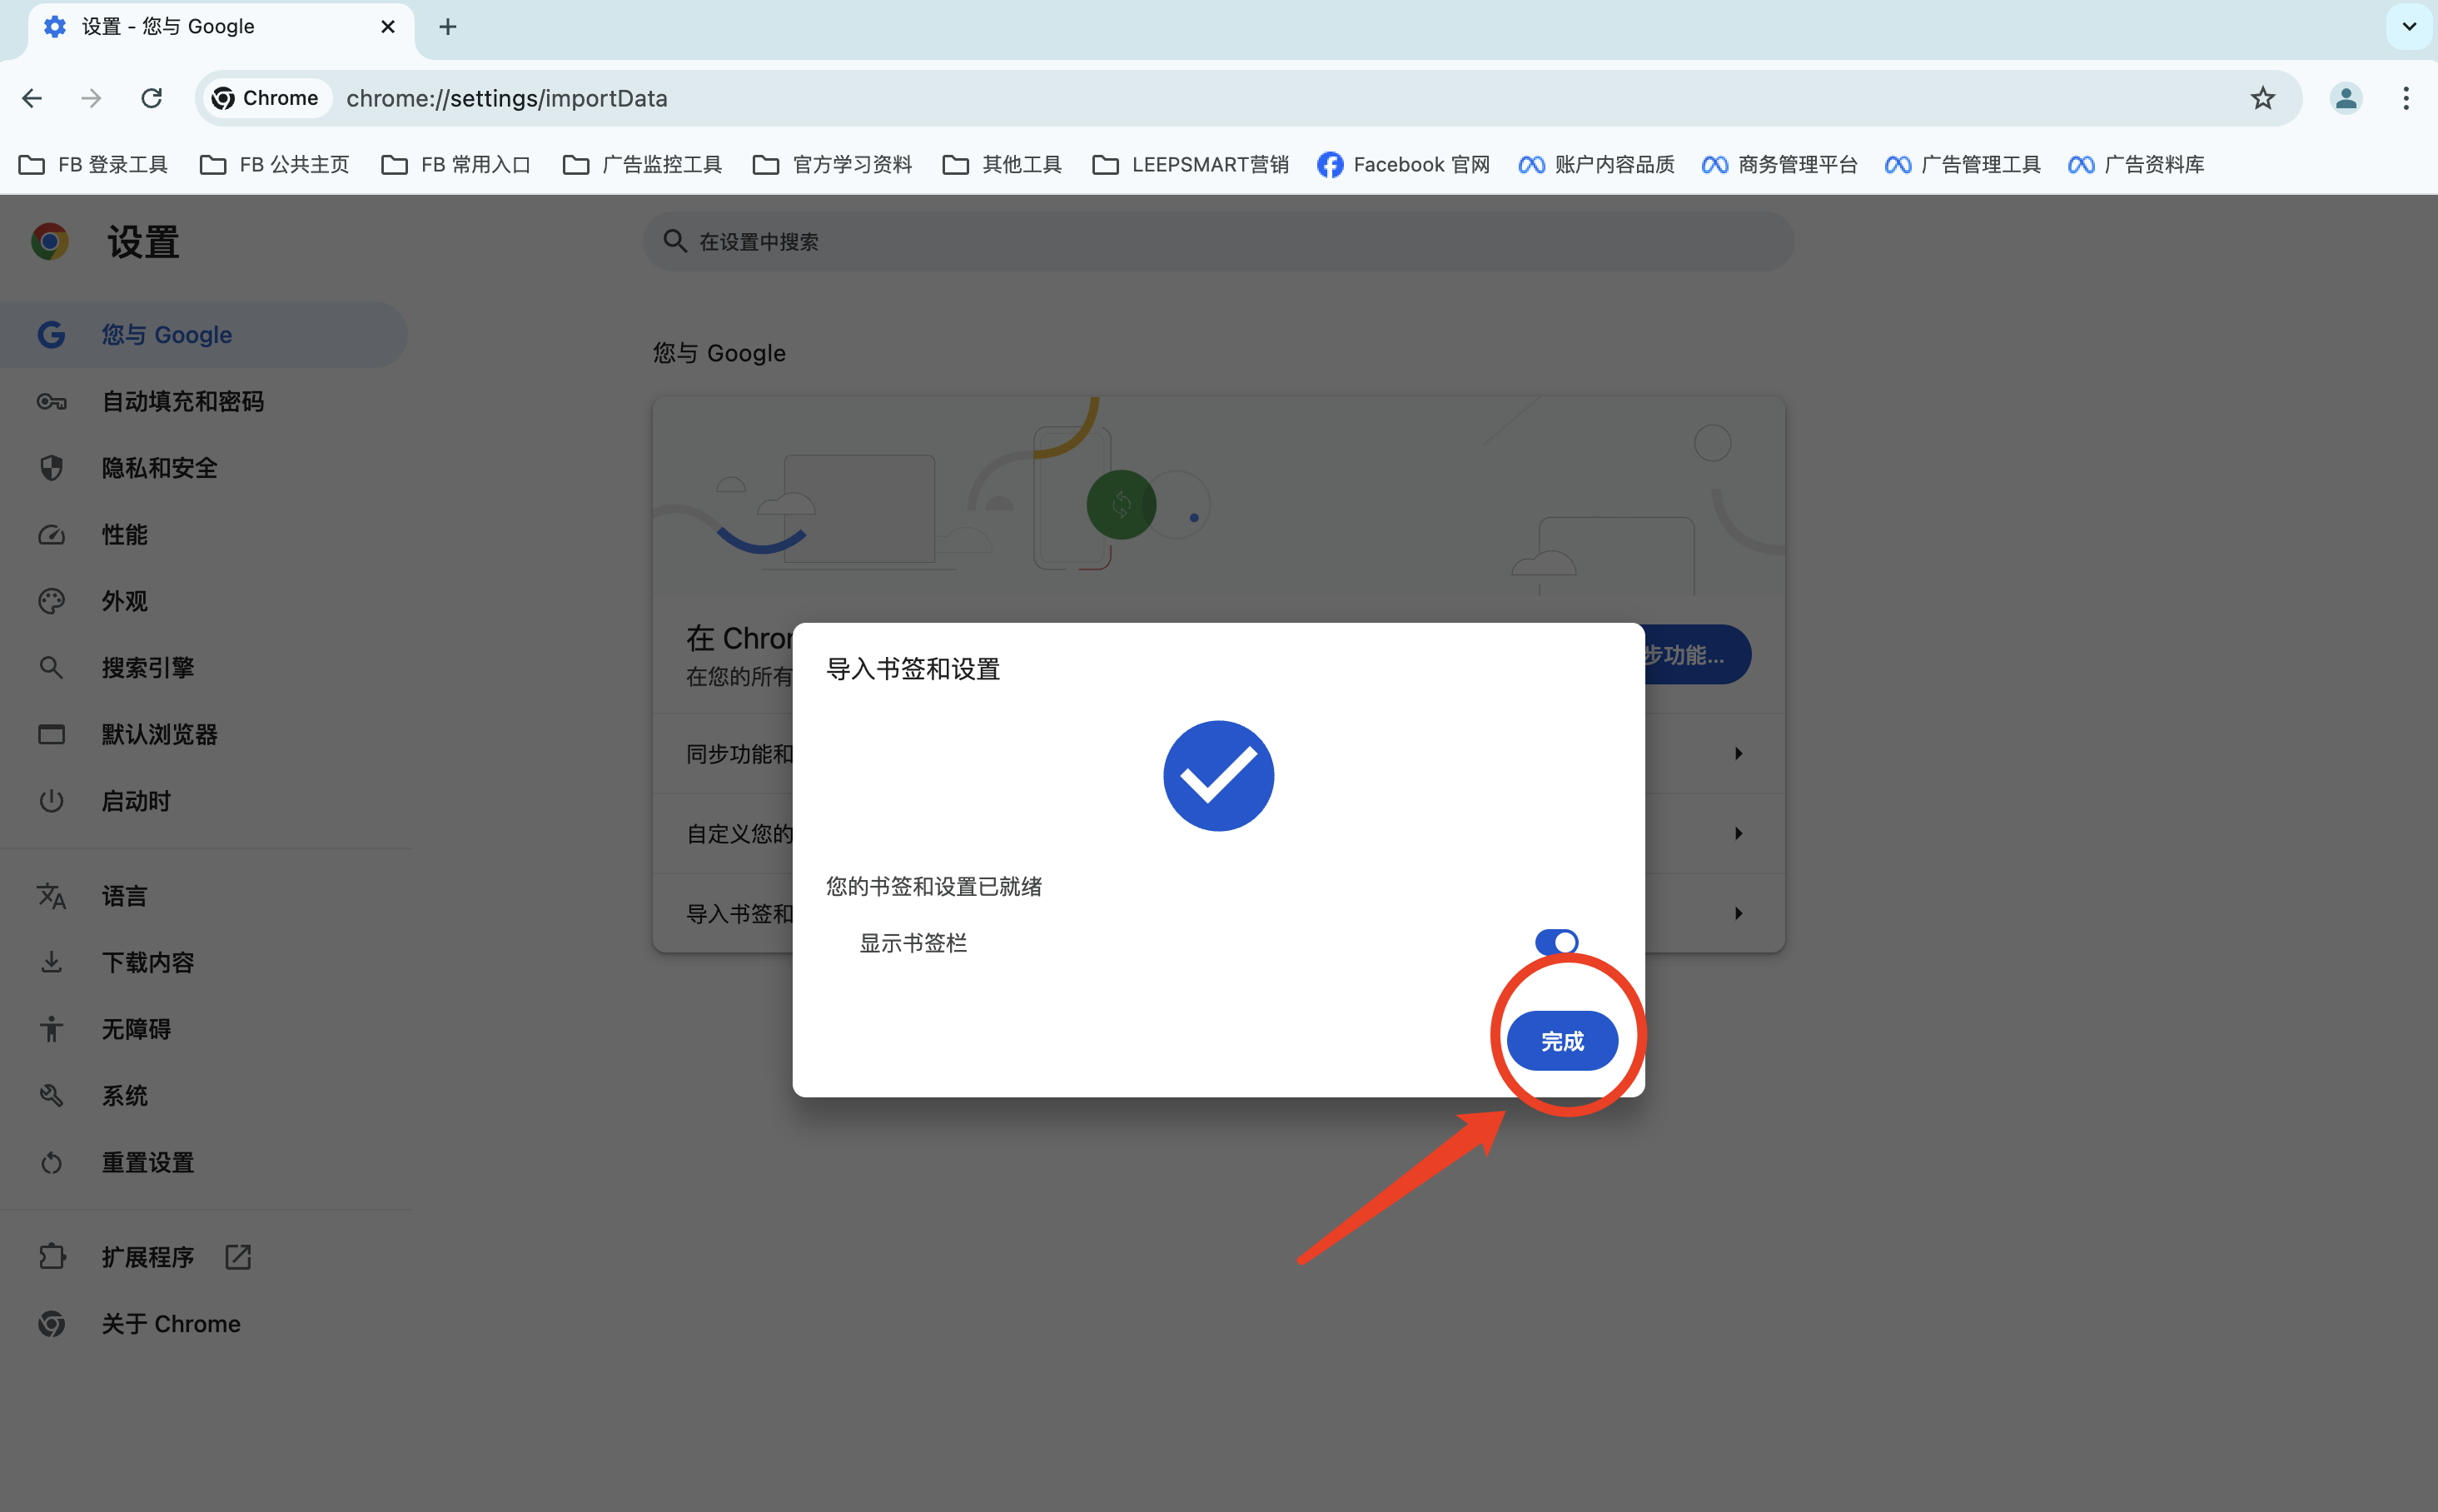
Task: Click the 关于 Chrome sidebar label
Action: coord(171,1323)
